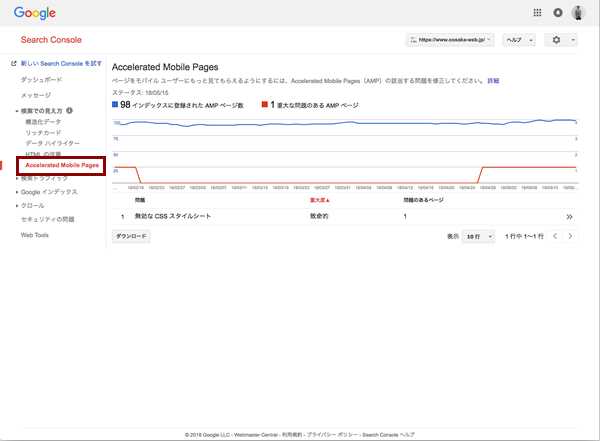Open ダッシュボード in the sidebar
The width and height of the screenshot is (600, 441).
click(x=41, y=80)
